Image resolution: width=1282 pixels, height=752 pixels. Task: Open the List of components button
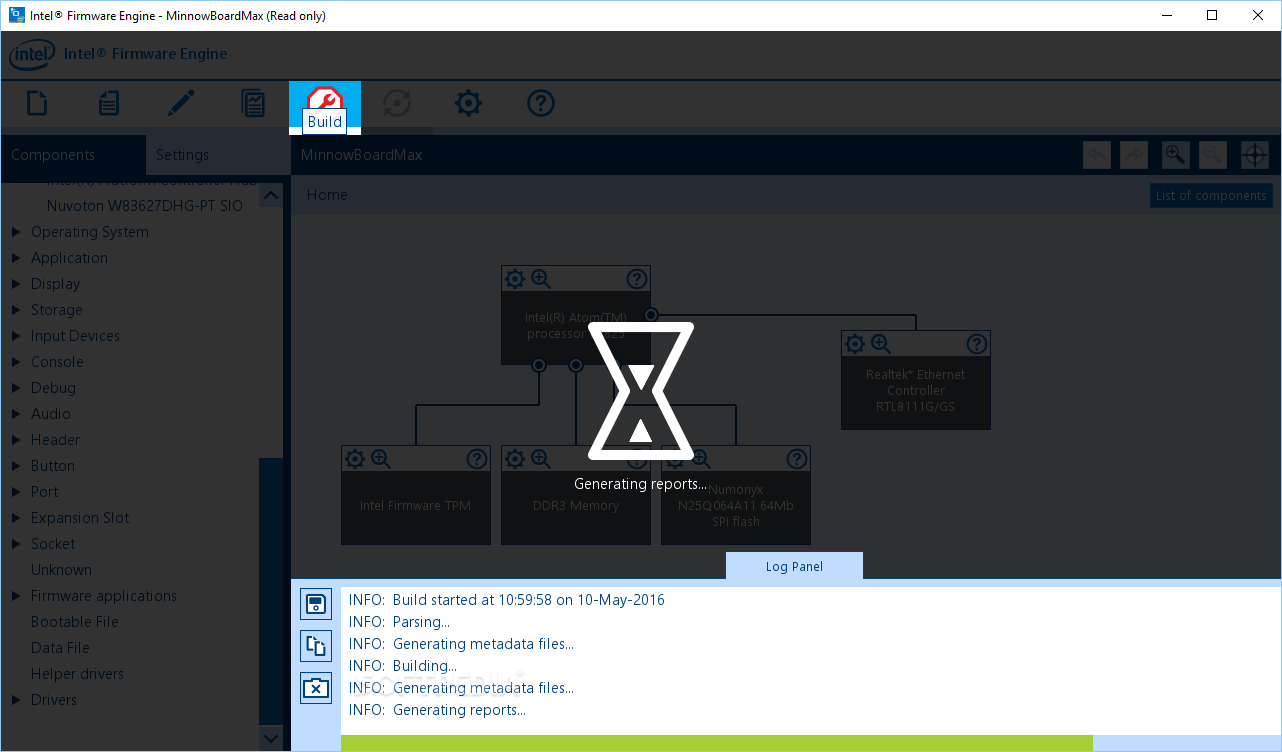1211,196
